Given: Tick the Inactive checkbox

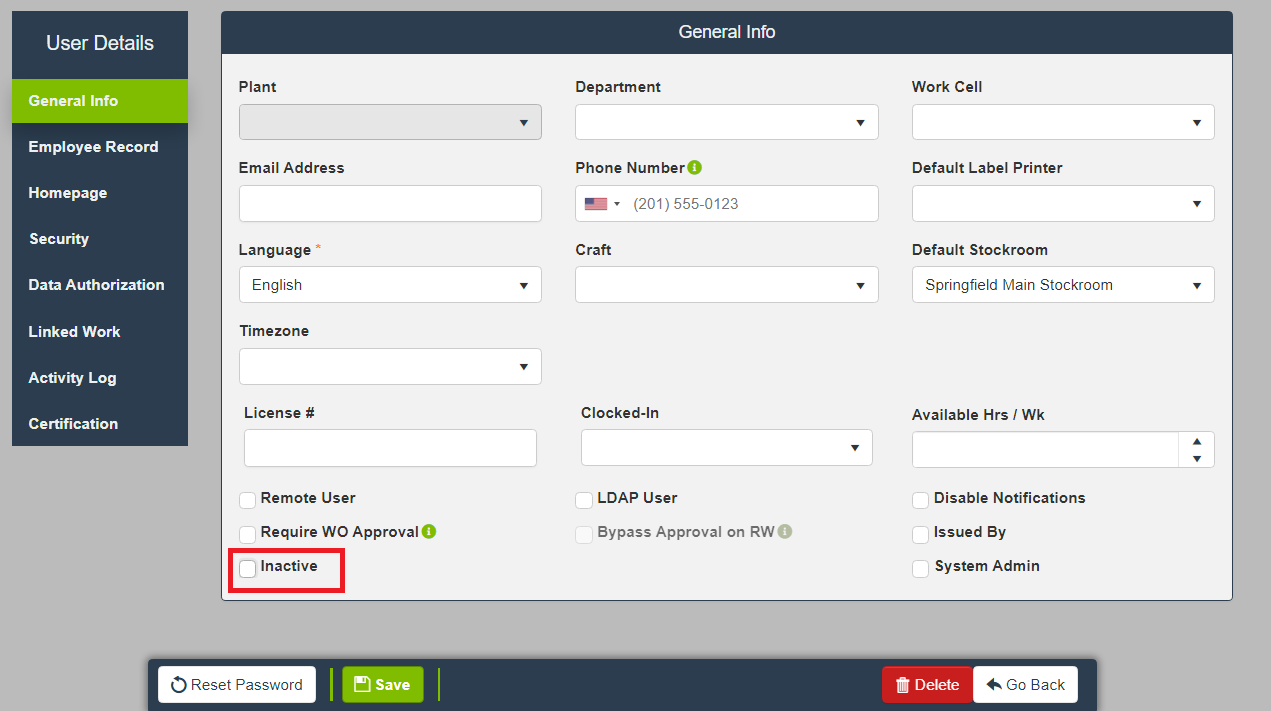Looking at the screenshot, I should coord(248,569).
